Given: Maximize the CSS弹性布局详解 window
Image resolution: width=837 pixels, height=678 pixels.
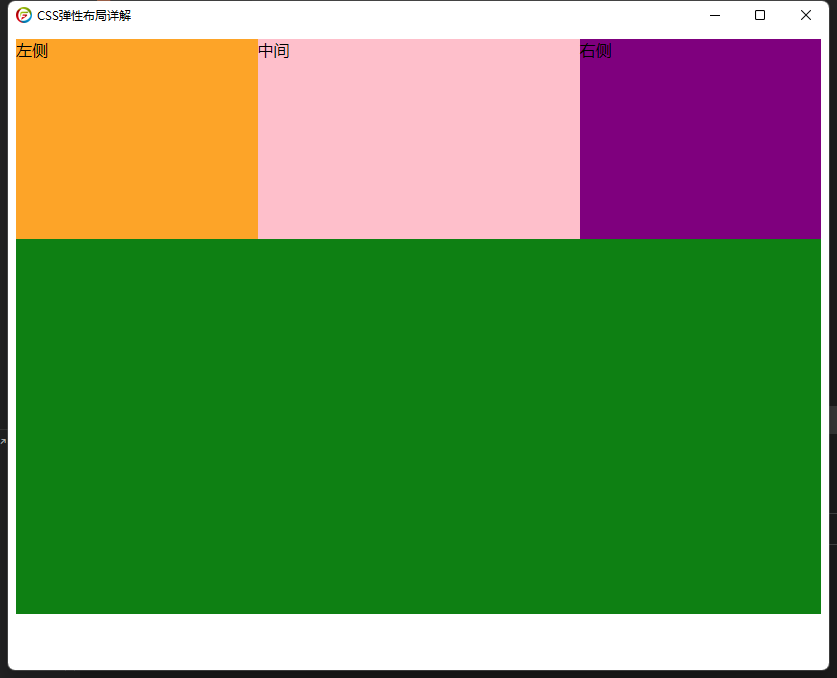Looking at the screenshot, I should [760, 15].
